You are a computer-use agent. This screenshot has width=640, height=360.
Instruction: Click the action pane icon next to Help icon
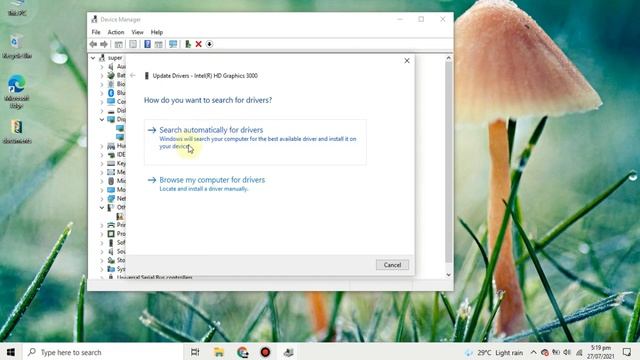[x=158, y=44]
